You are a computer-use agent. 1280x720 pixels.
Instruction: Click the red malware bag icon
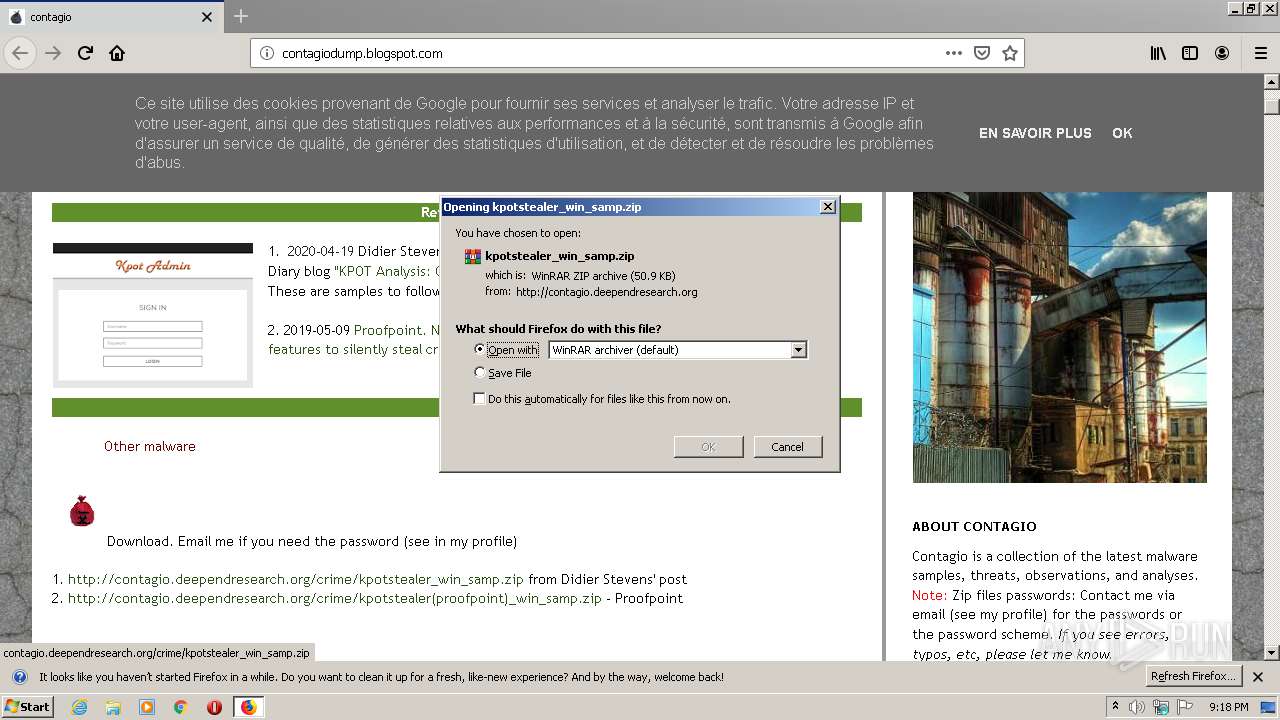pyautogui.click(x=82, y=511)
